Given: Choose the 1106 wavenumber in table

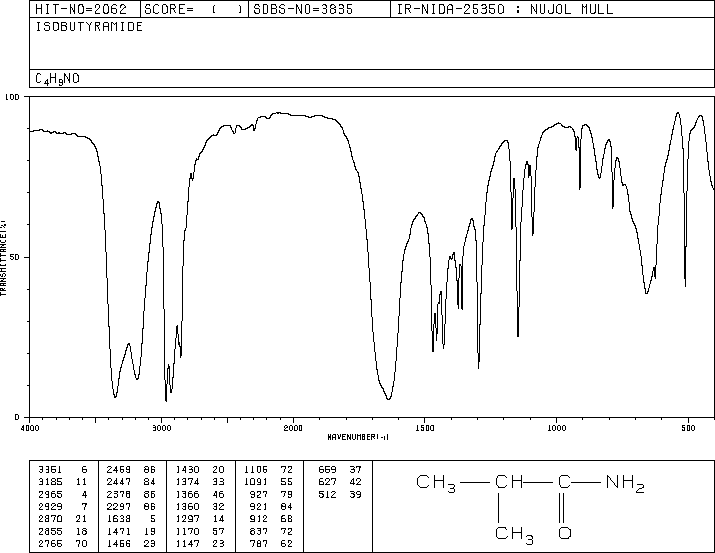Looking at the screenshot, I should click(x=256, y=470).
